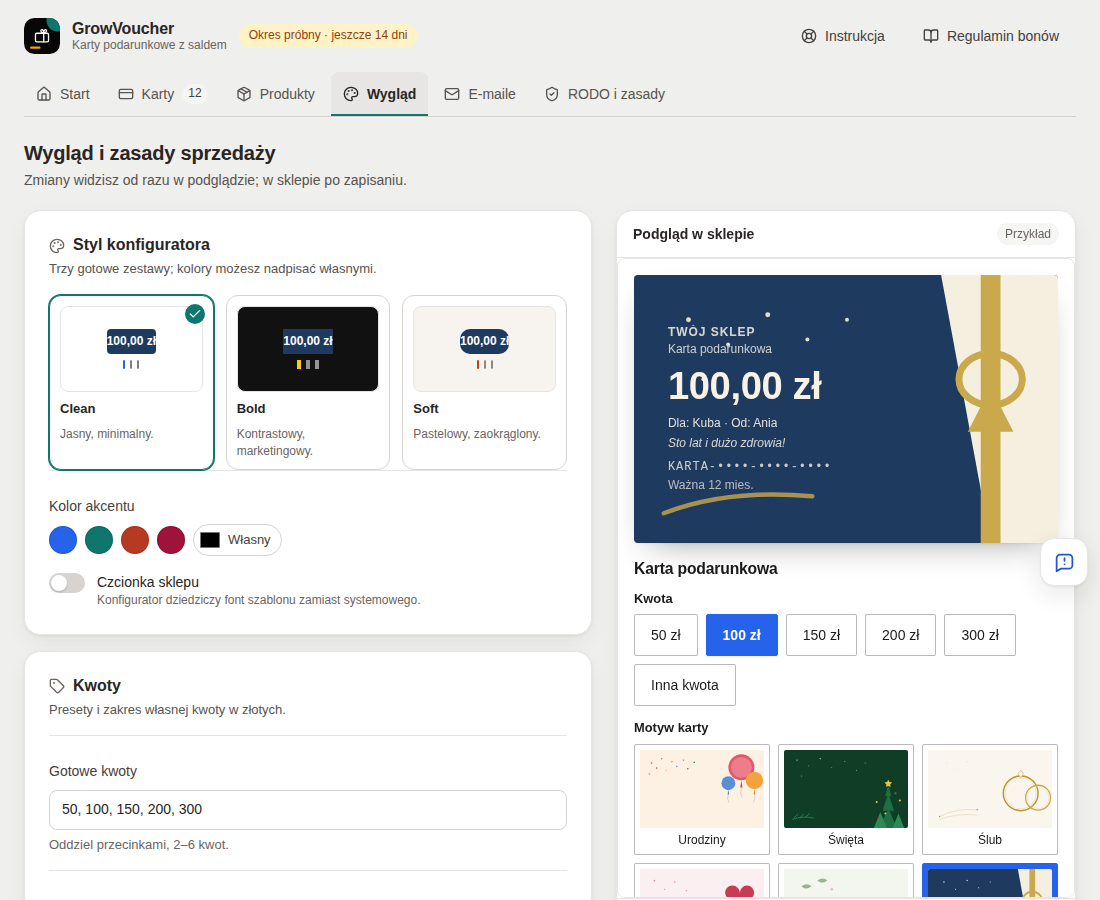Click the Przykład badge

[x=1028, y=234]
